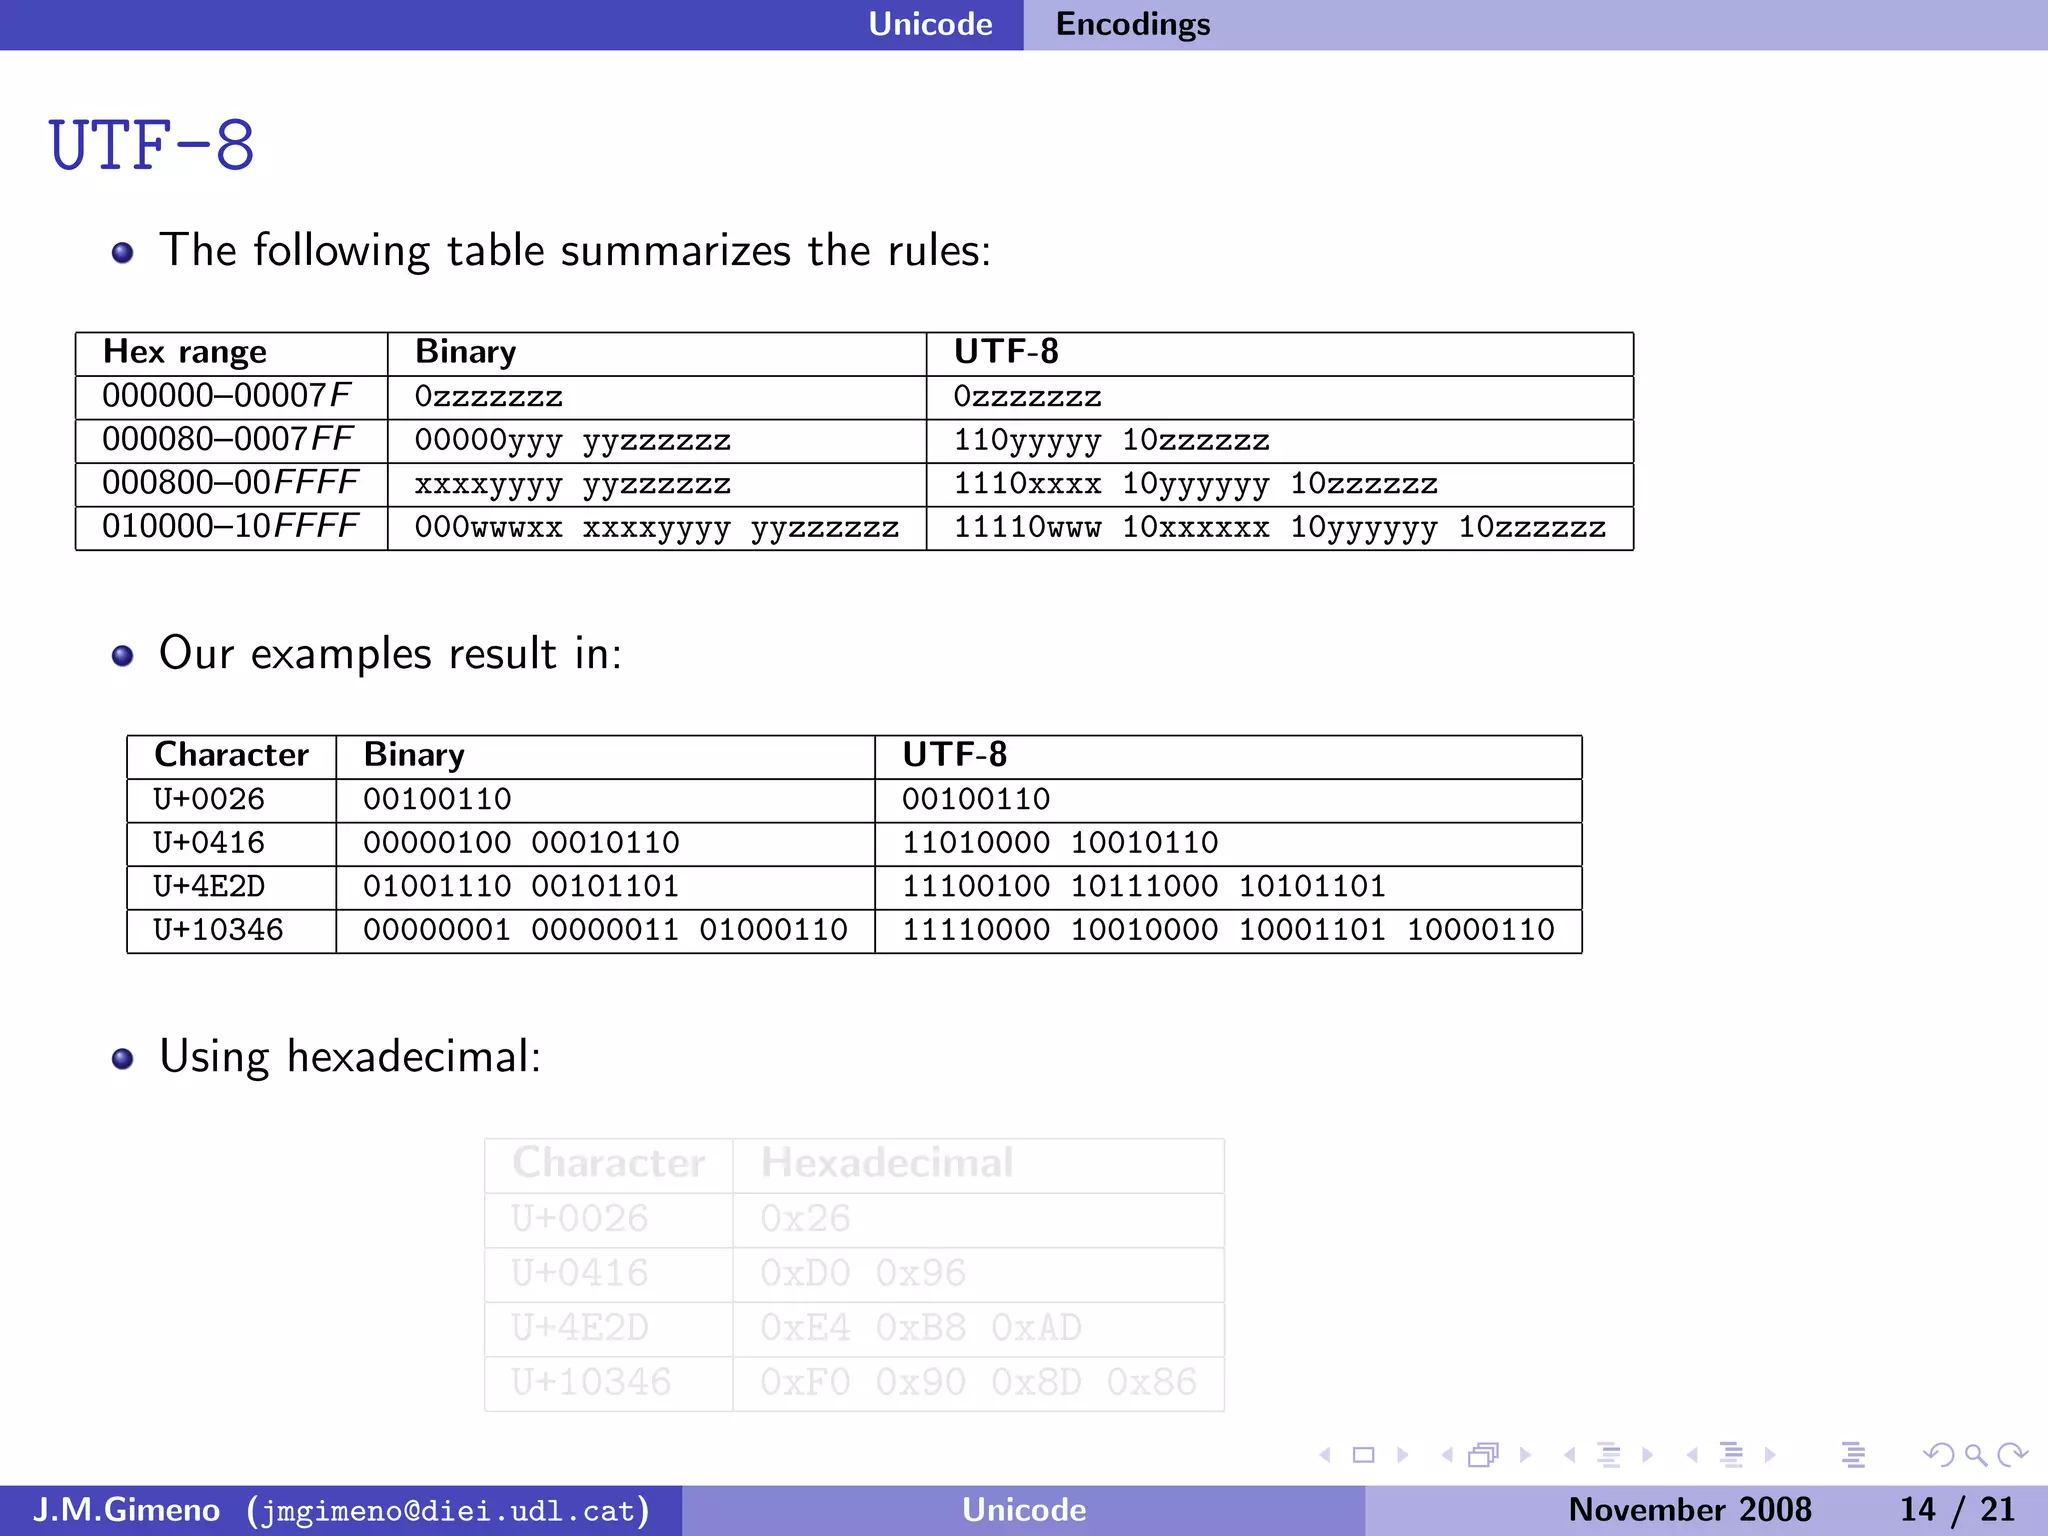
Task: Click the slide rectangle navigation icon
Action: point(1363,1455)
